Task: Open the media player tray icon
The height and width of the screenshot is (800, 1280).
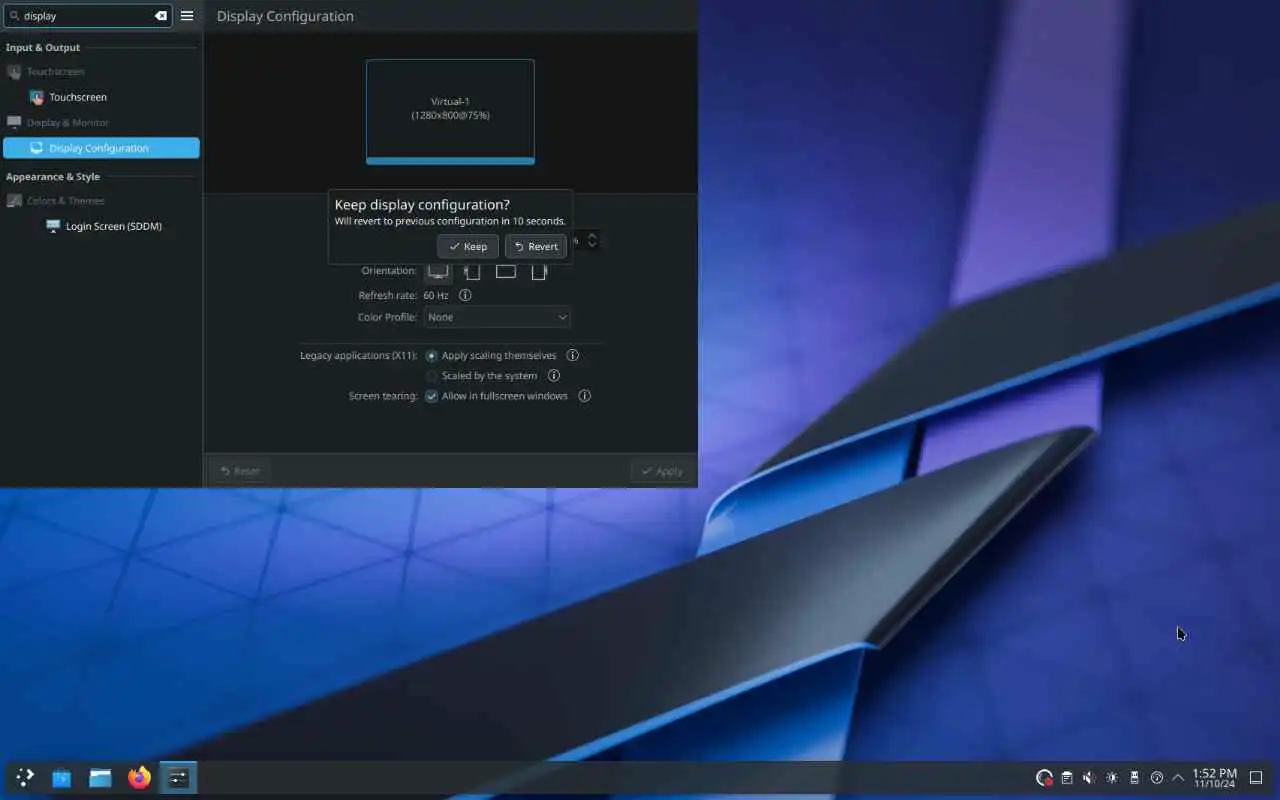Action: click(1157, 777)
